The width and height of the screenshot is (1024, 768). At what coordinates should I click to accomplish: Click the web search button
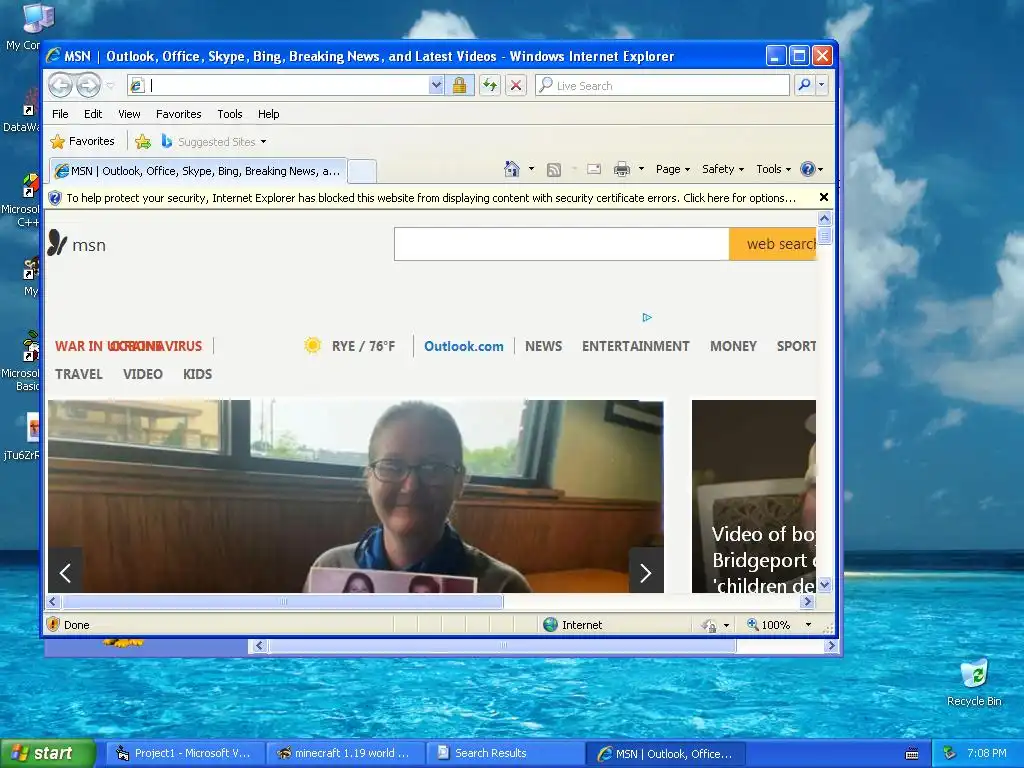point(773,244)
